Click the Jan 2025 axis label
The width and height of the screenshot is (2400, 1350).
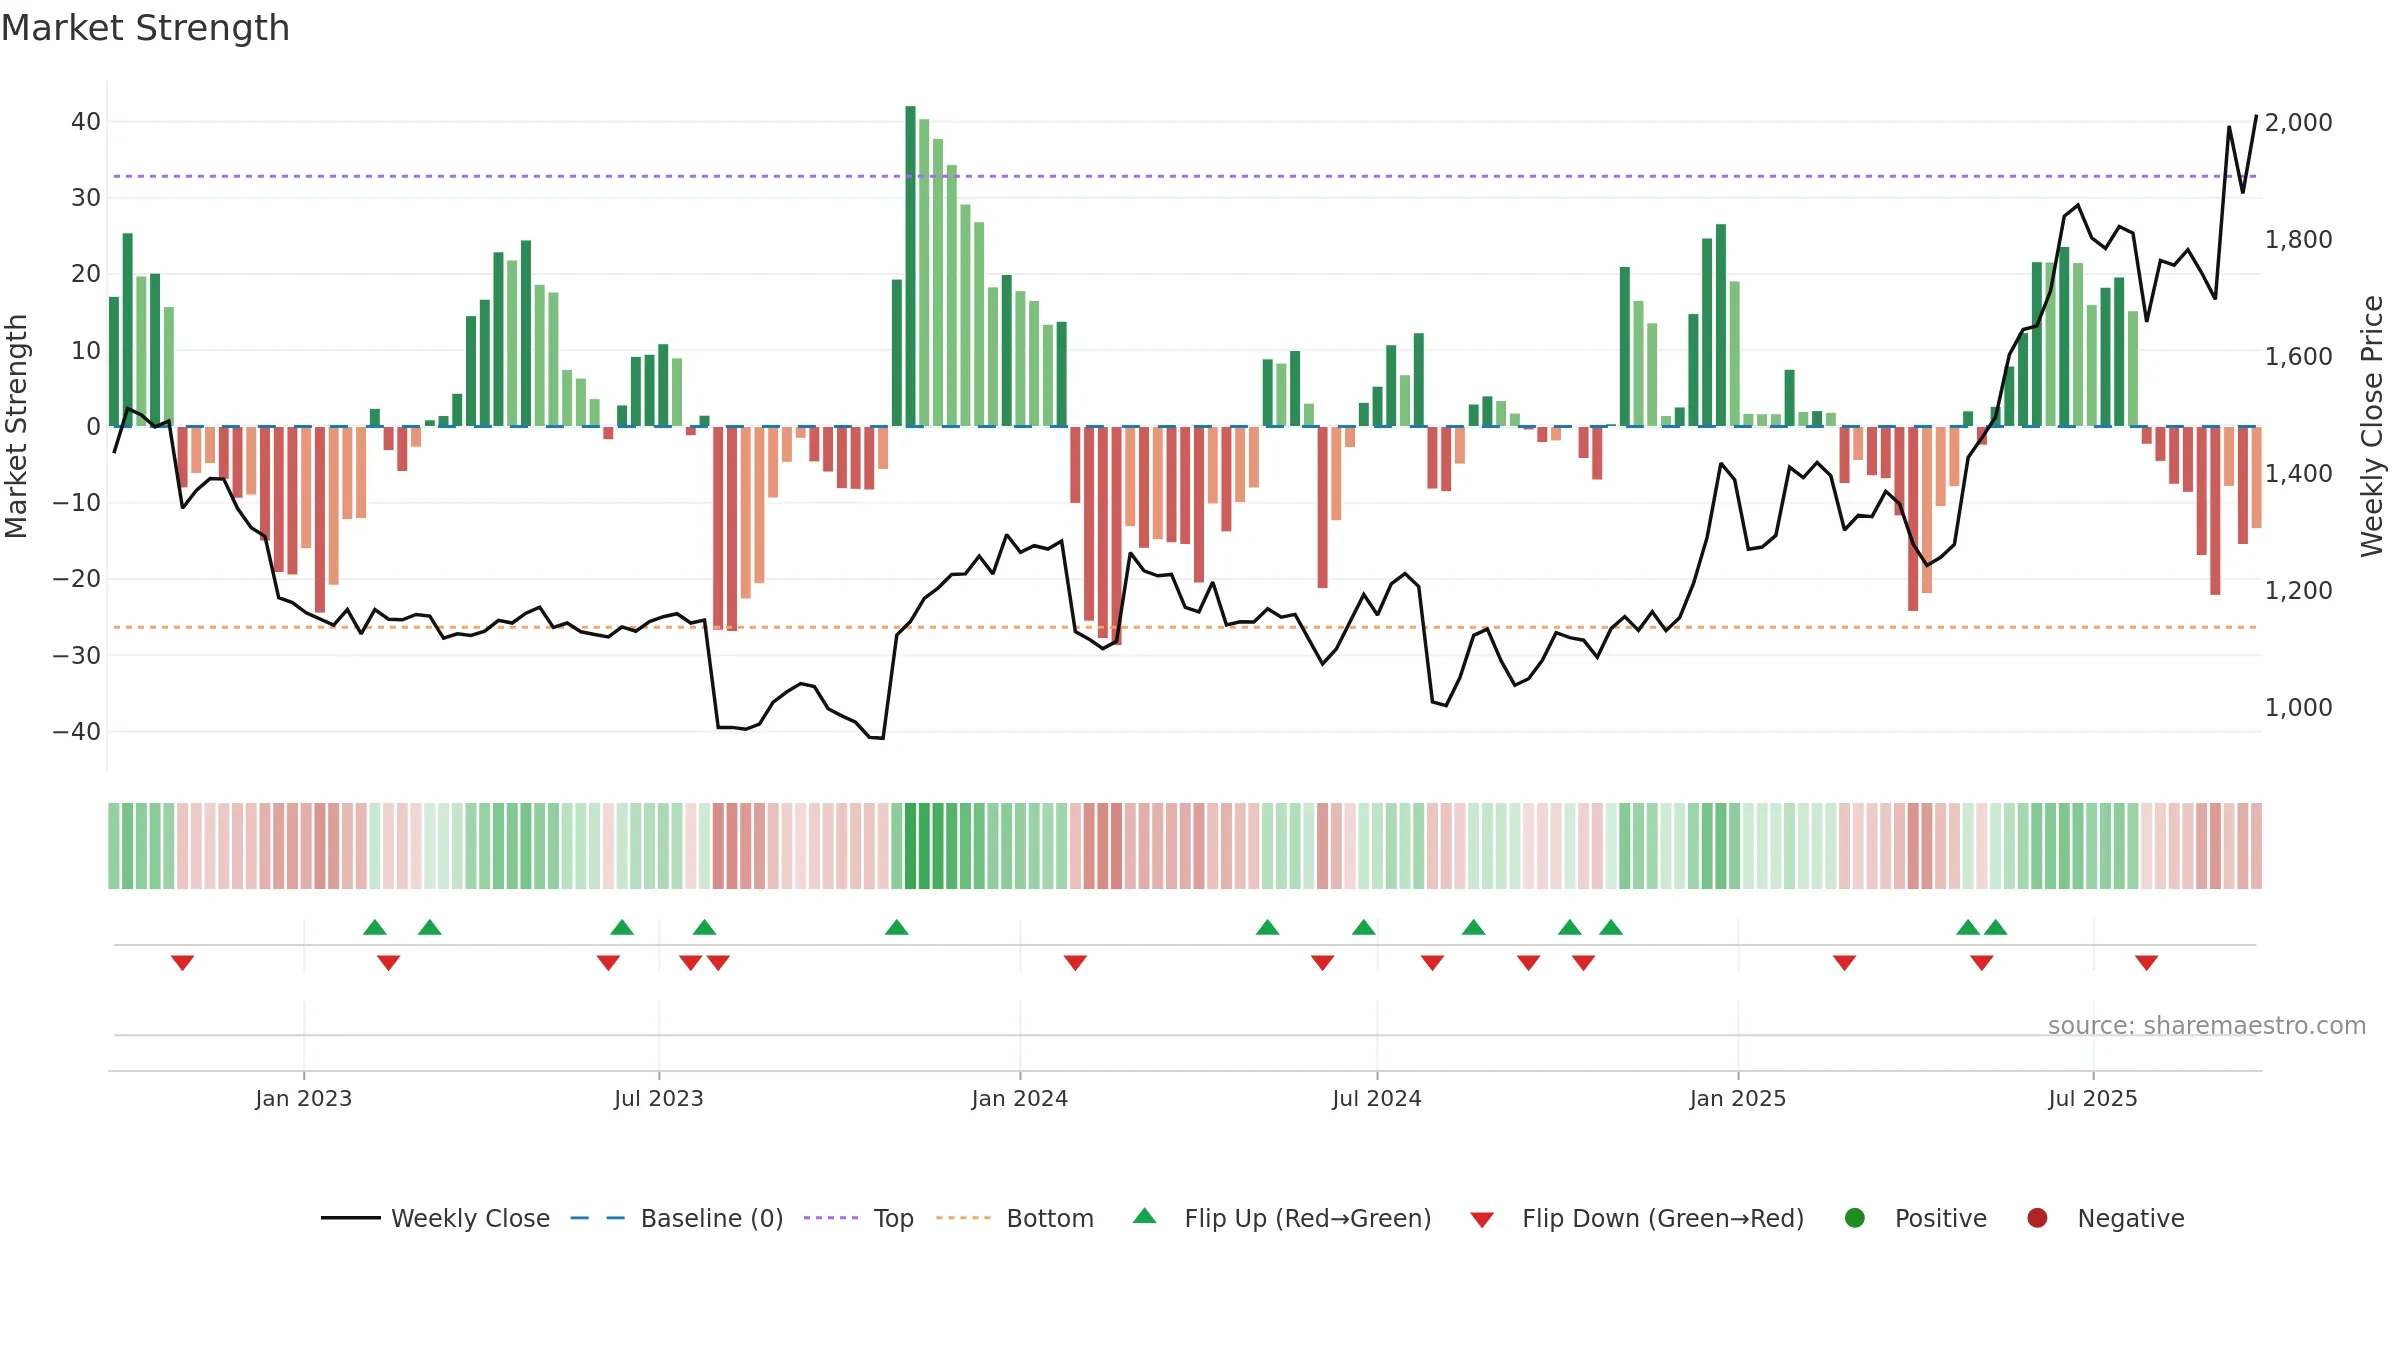1738,1099
